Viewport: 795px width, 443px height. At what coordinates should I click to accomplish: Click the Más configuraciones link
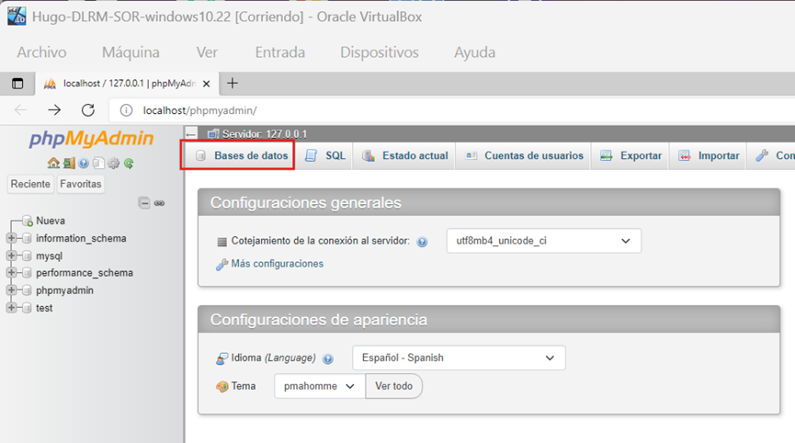(277, 264)
